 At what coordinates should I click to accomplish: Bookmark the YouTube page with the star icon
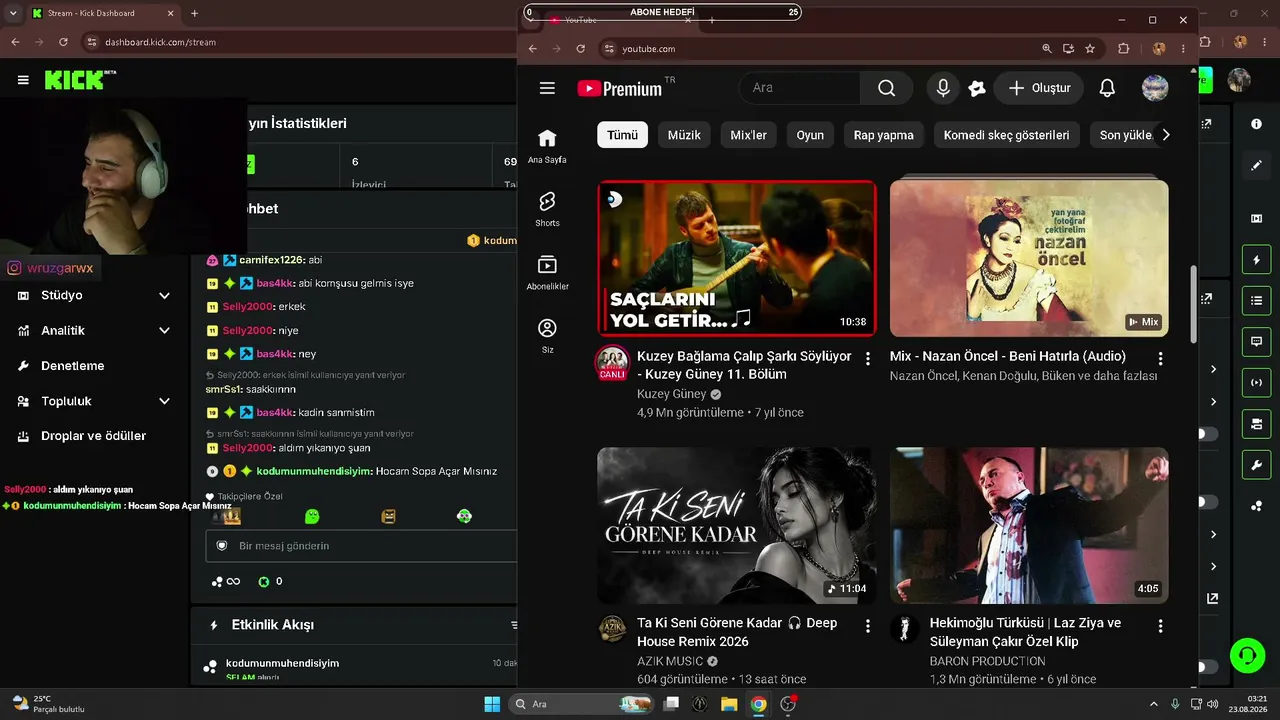coord(1090,48)
